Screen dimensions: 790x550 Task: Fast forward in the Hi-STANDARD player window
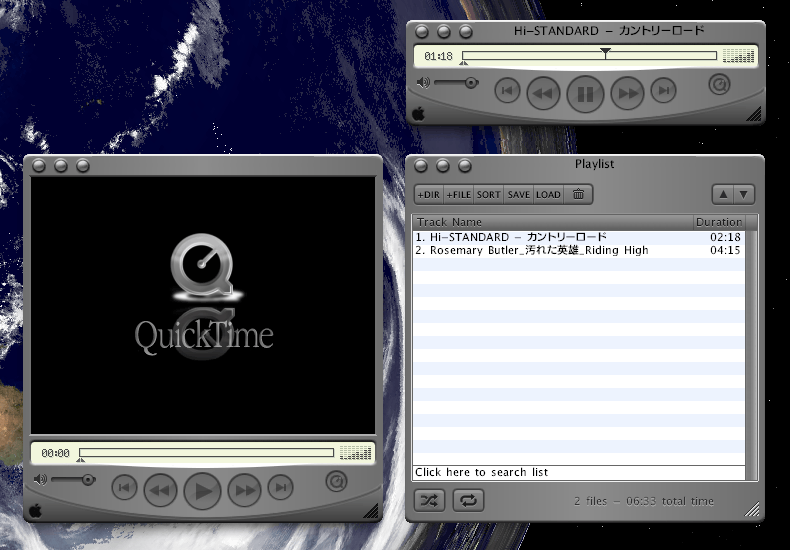coord(627,94)
